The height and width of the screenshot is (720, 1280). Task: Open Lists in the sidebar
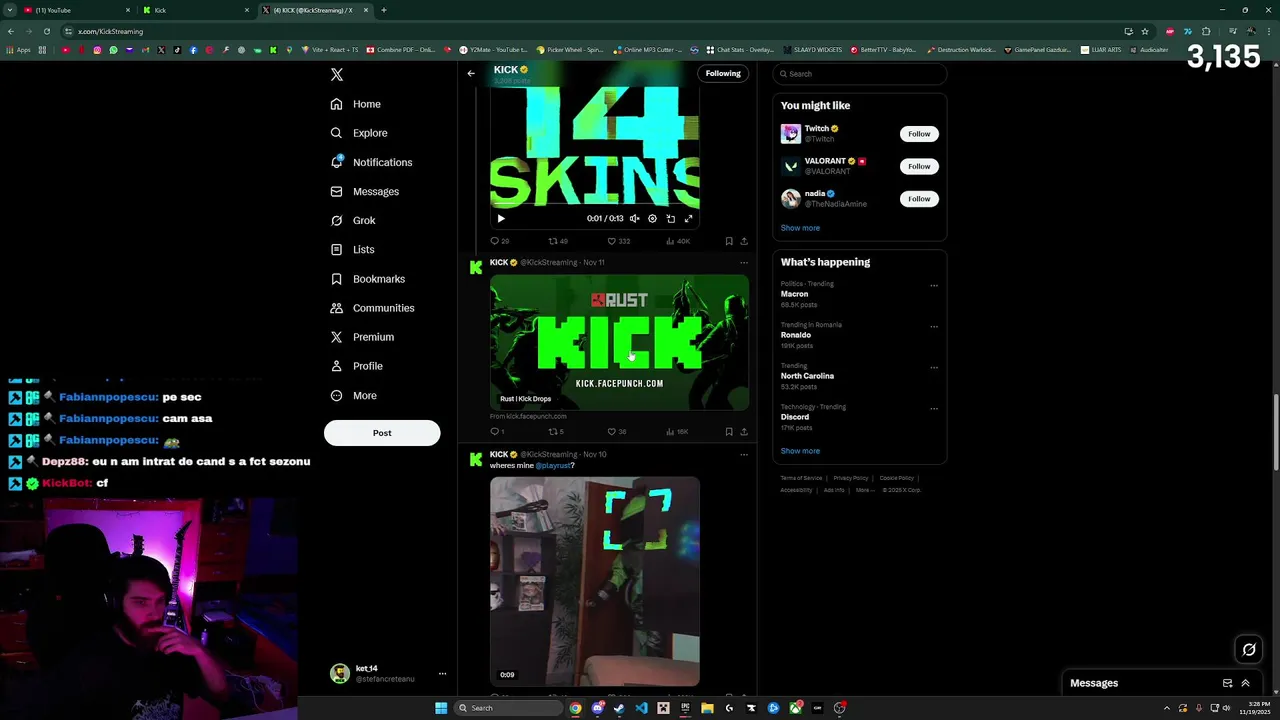tap(352, 249)
